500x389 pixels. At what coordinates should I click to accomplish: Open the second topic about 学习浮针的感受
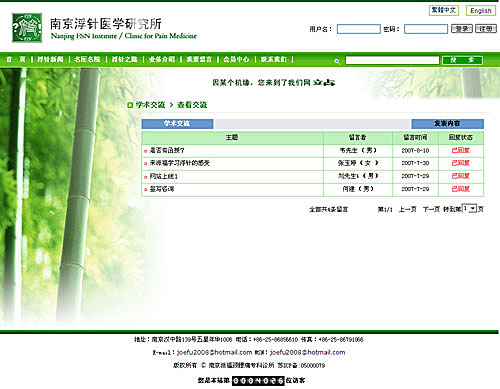pyautogui.click(x=180, y=163)
